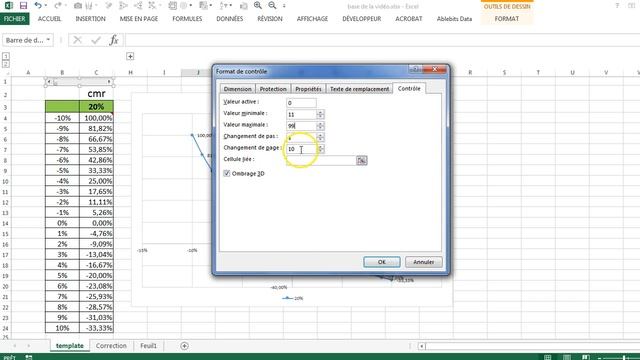Open the Help question mark button
The image size is (640, 360).
(x=617, y=6)
